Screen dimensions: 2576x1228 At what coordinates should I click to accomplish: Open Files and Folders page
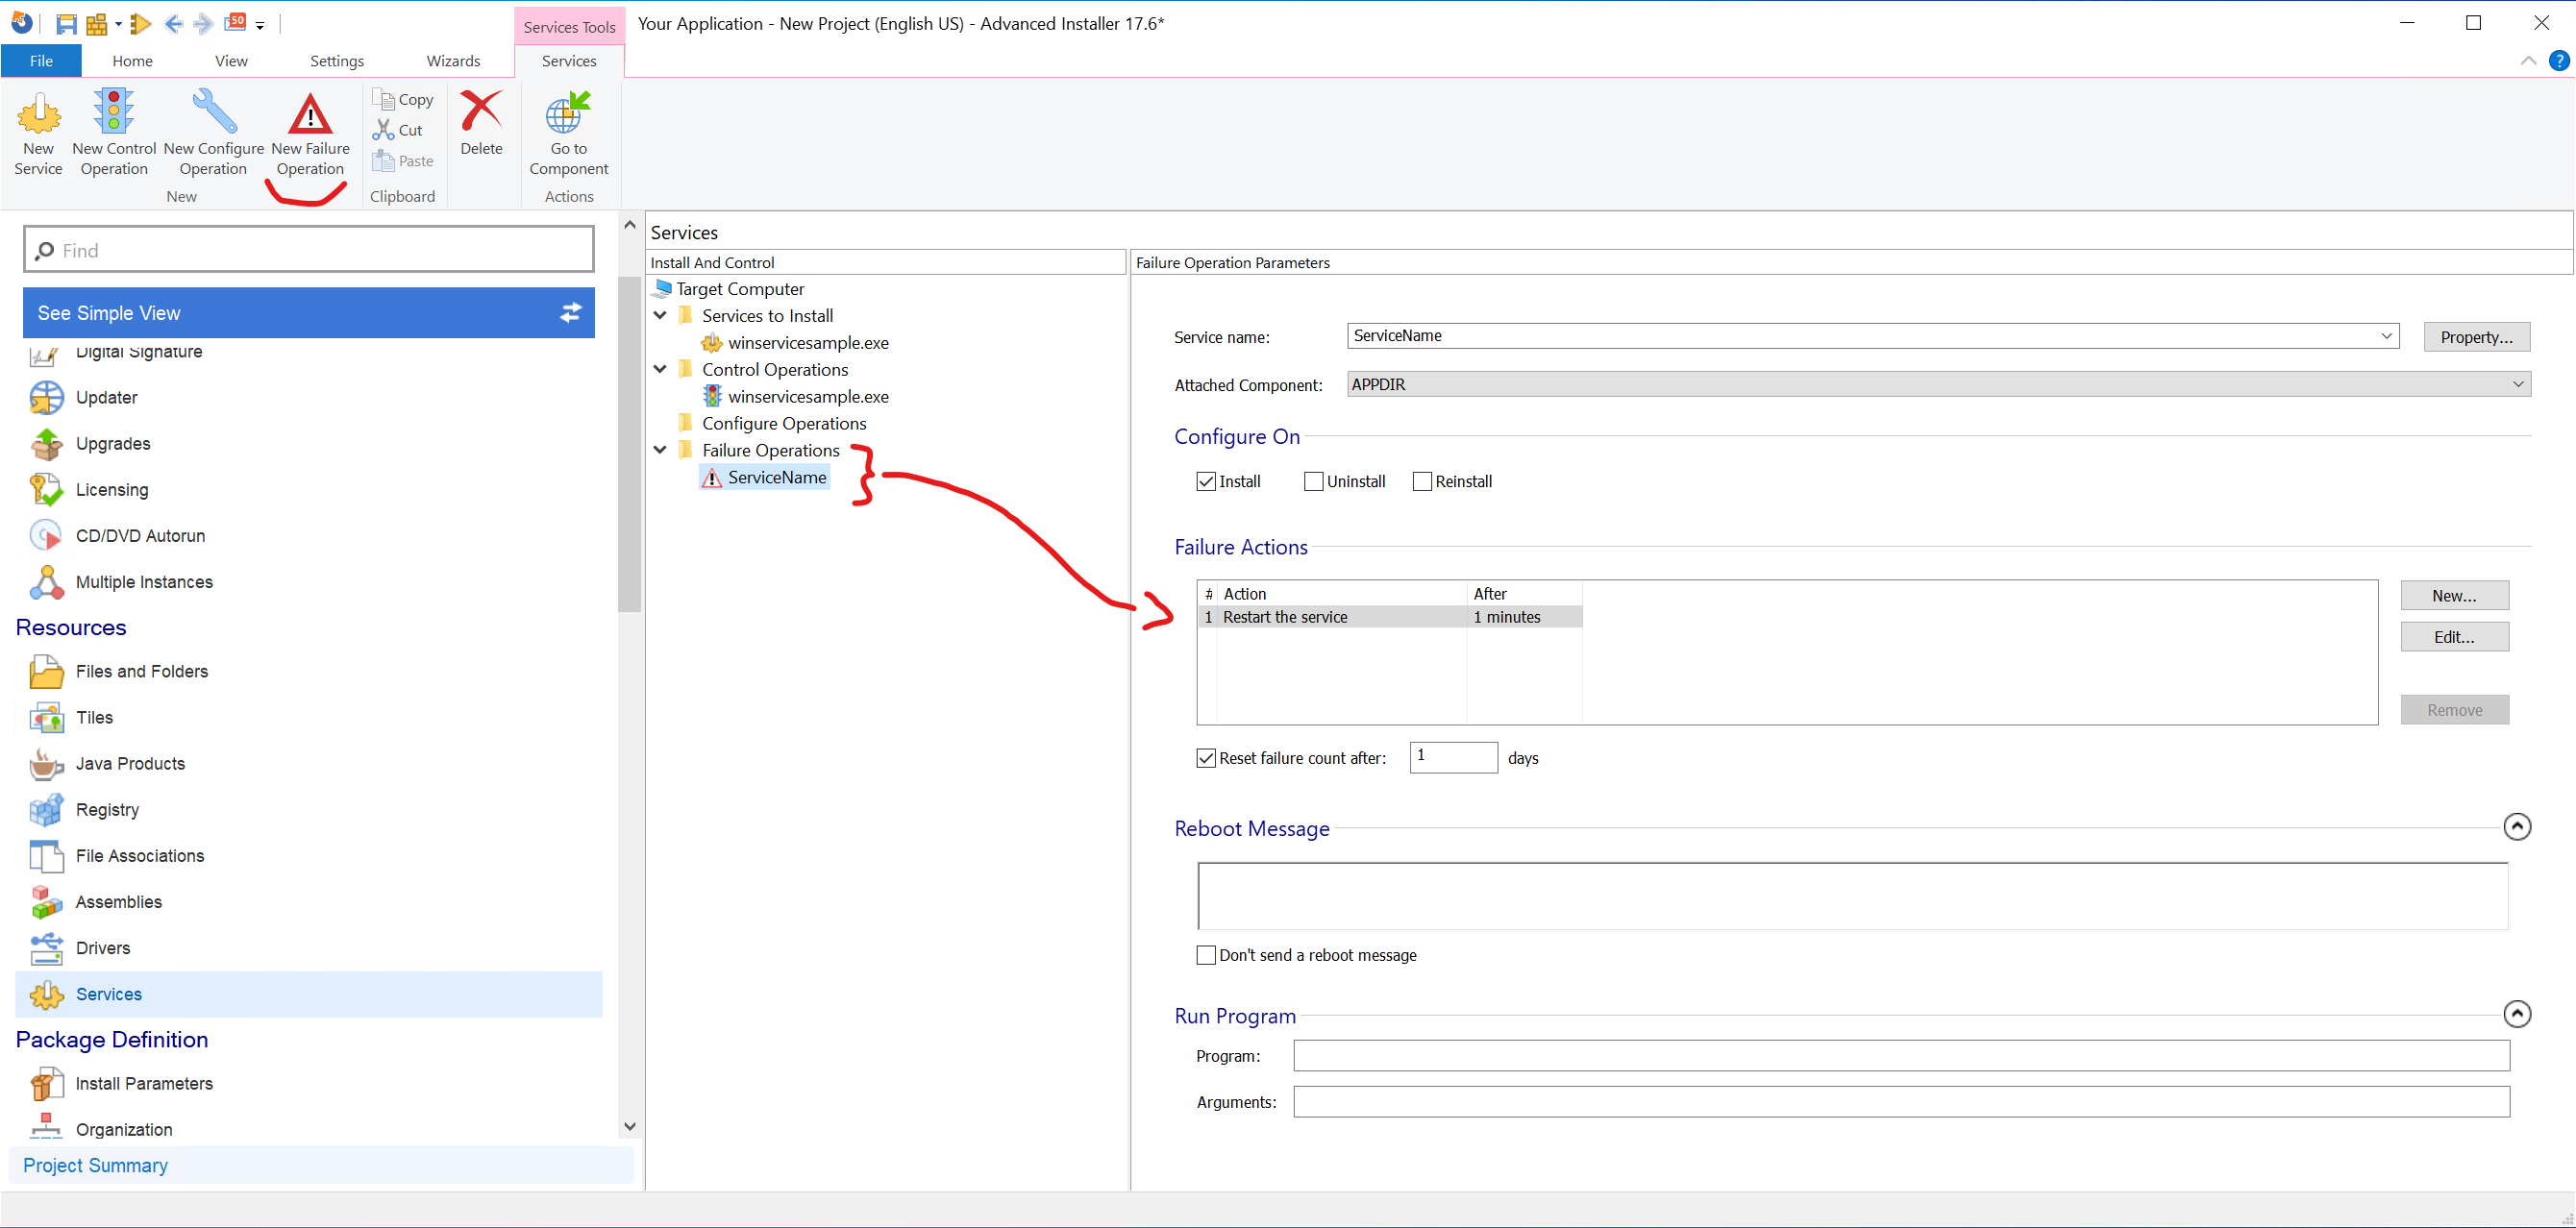point(141,672)
